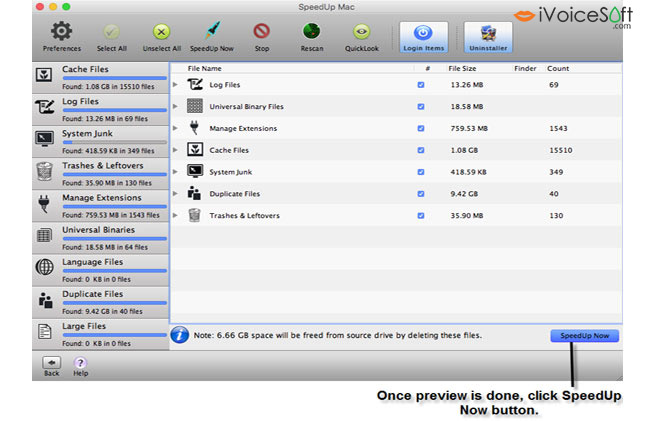Image resolution: width=645 pixels, height=421 pixels.
Task: Click the Rescan radar icon
Action: point(312,31)
